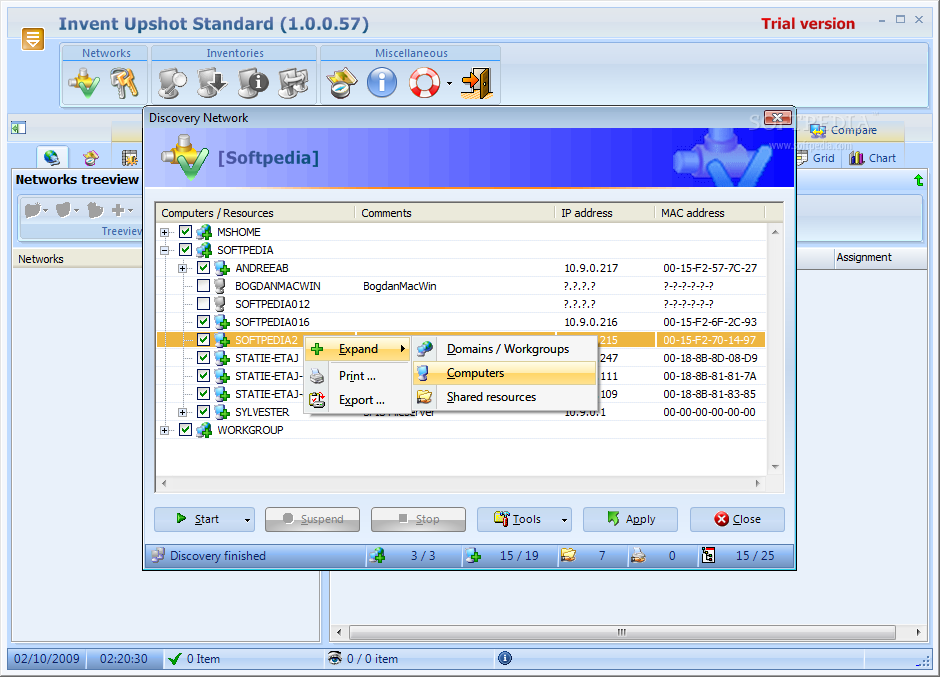
Task: Click the Apply button
Action: coord(631,519)
